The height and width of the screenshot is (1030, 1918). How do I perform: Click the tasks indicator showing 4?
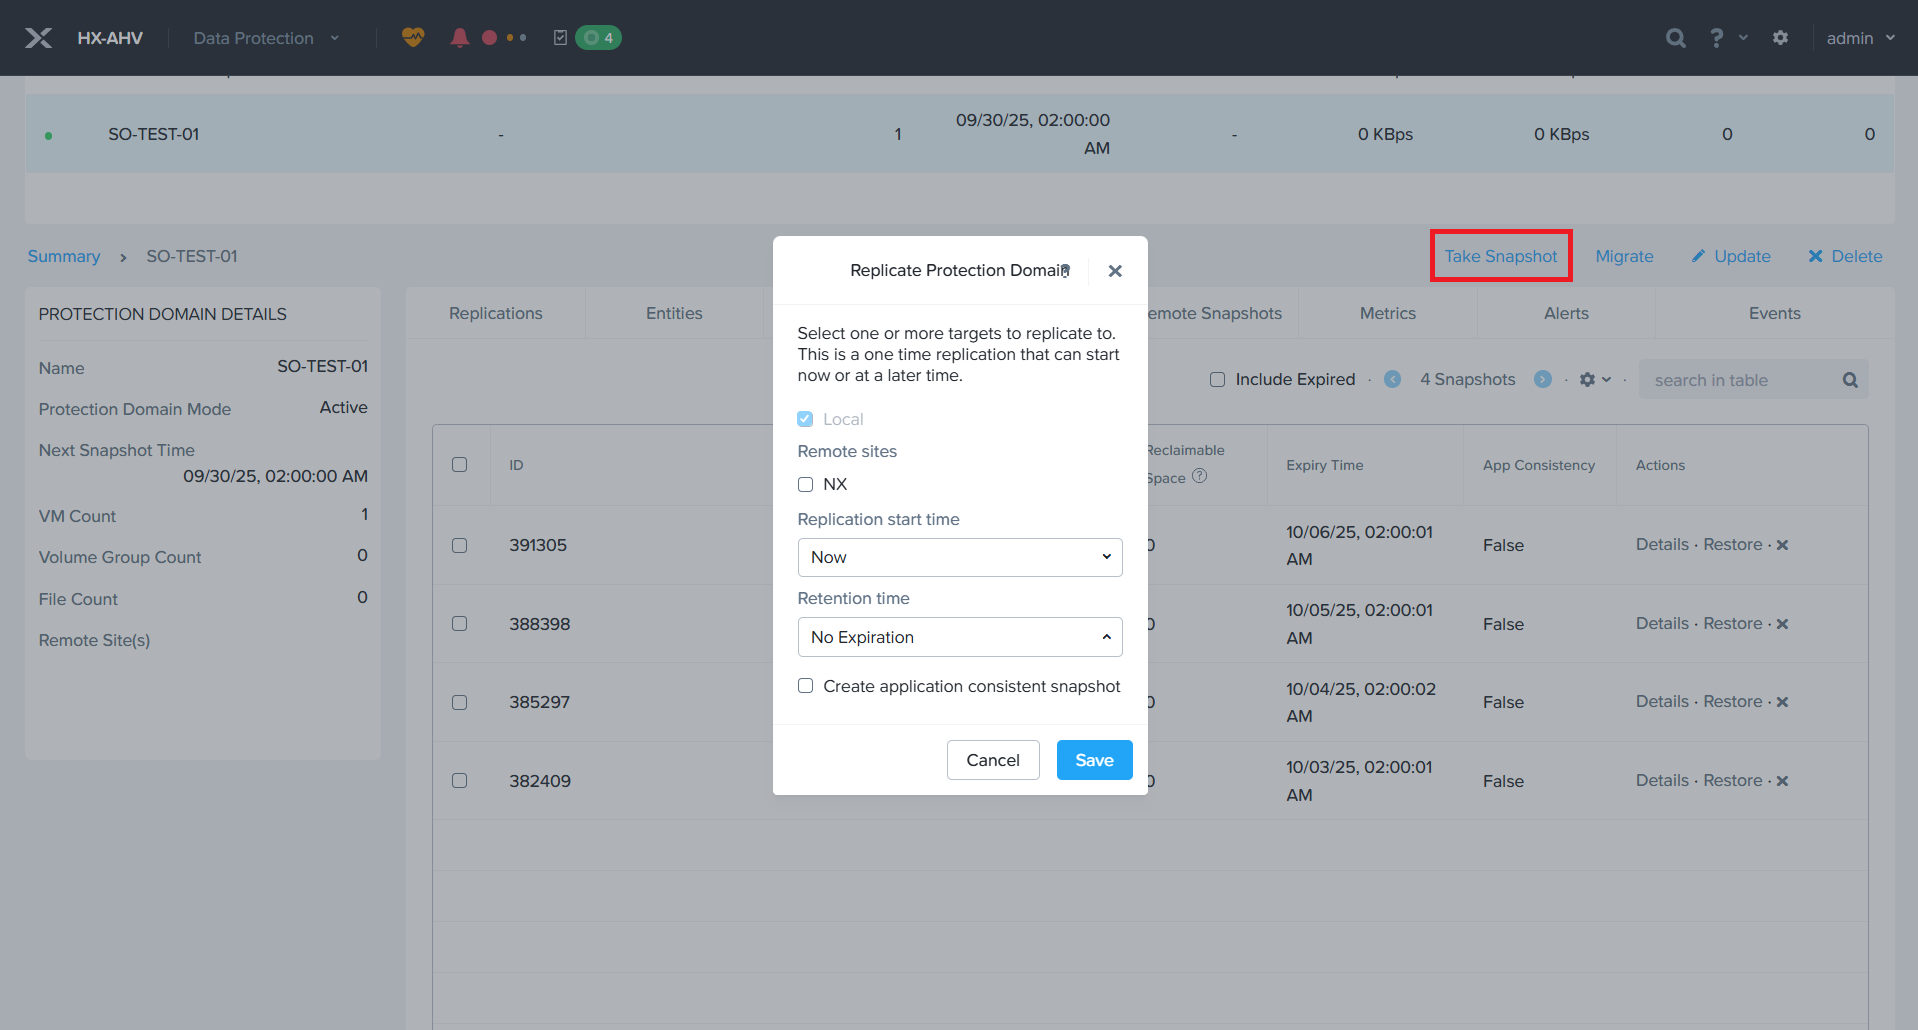click(x=598, y=38)
